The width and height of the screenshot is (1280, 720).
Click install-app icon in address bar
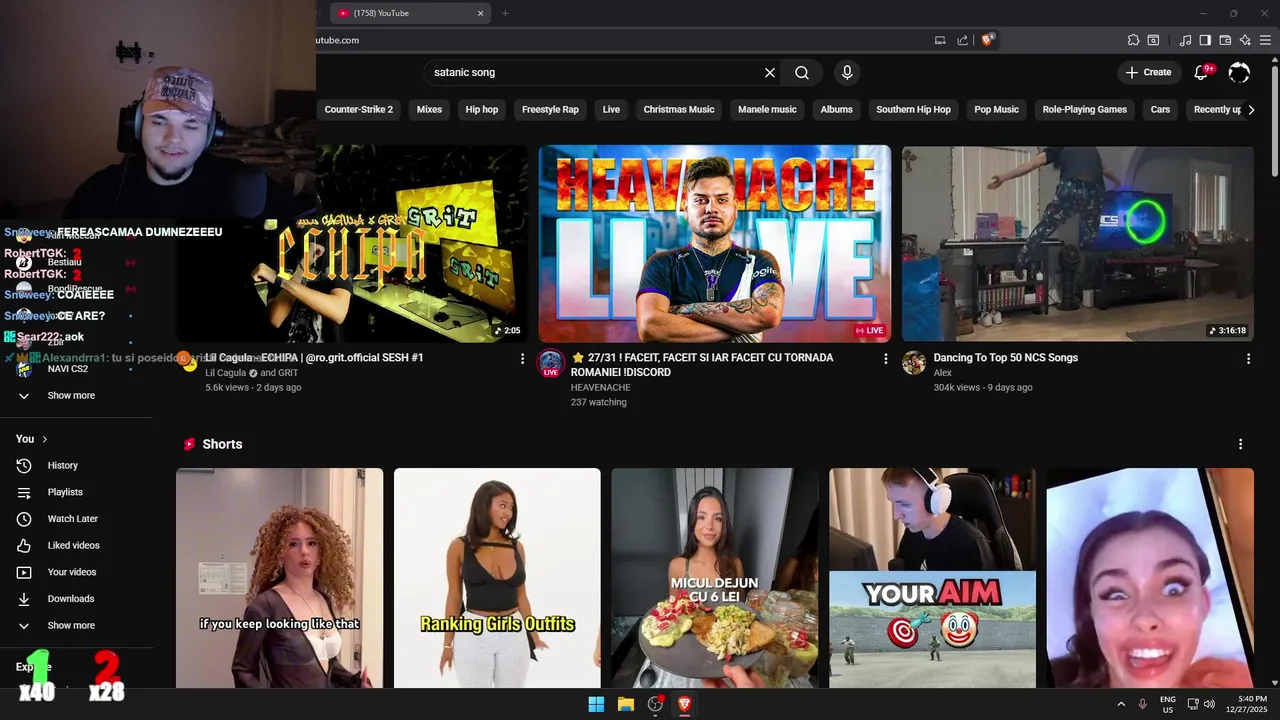[940, 40]
